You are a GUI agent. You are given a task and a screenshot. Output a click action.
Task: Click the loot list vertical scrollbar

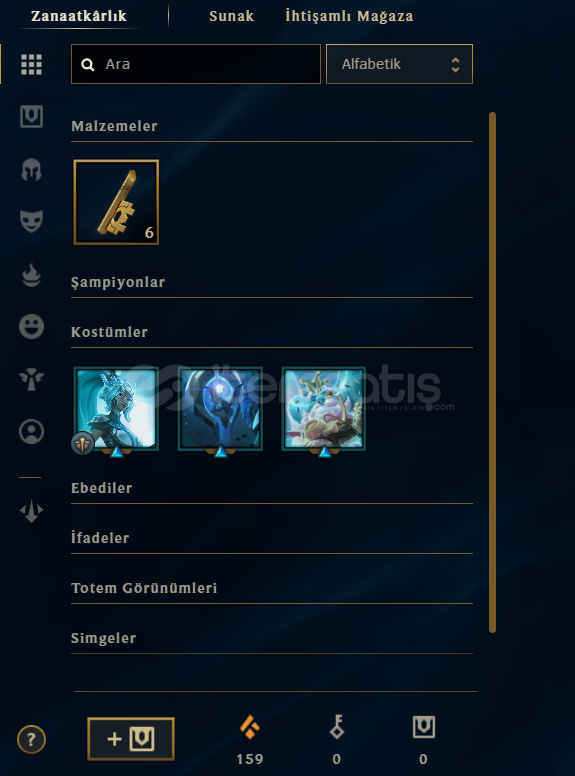pos(492,372)
